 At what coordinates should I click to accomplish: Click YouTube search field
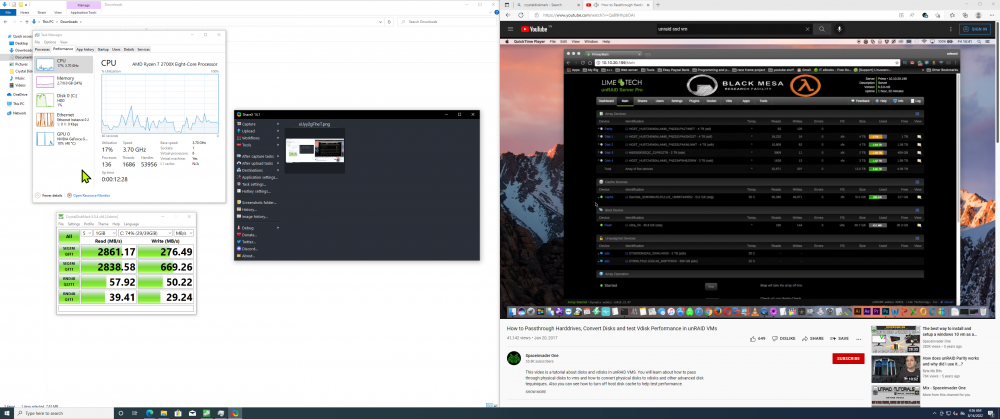730,29
